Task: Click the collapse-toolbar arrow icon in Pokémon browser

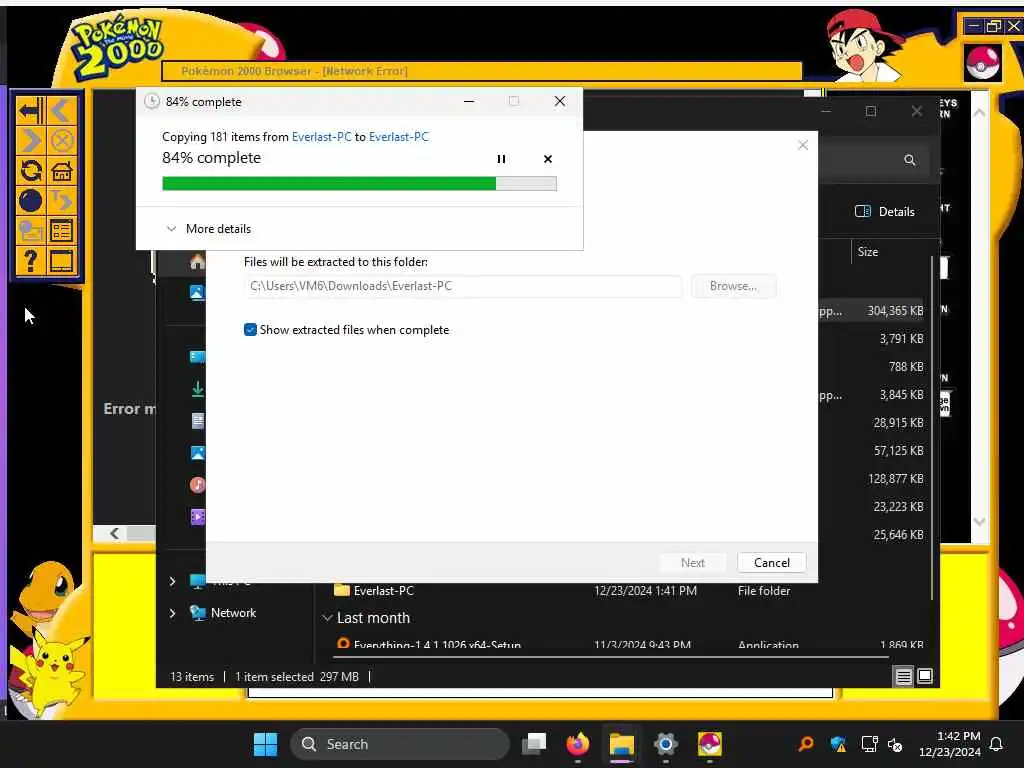Action: pyautogui.click(x=31, y=110)
